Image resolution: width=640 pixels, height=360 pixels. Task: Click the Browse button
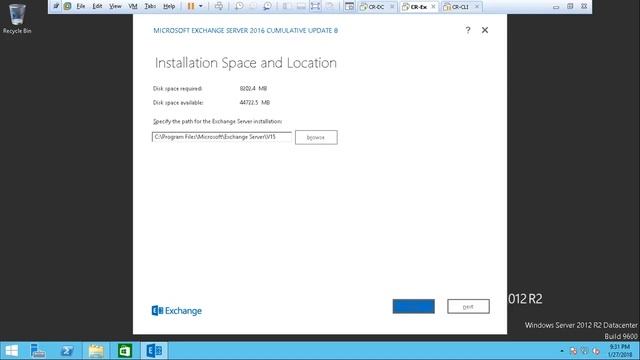(x=316, y=137)
